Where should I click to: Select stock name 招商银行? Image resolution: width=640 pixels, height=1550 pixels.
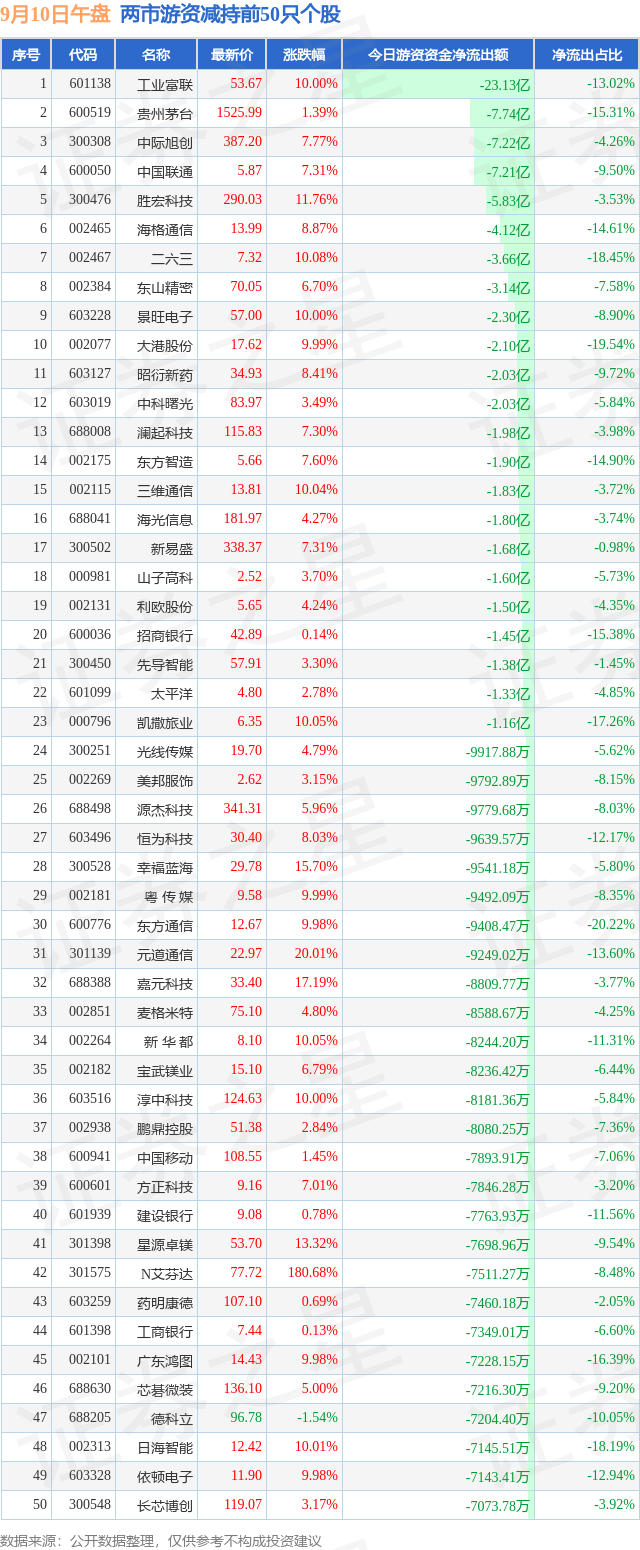tap(165, 635)
